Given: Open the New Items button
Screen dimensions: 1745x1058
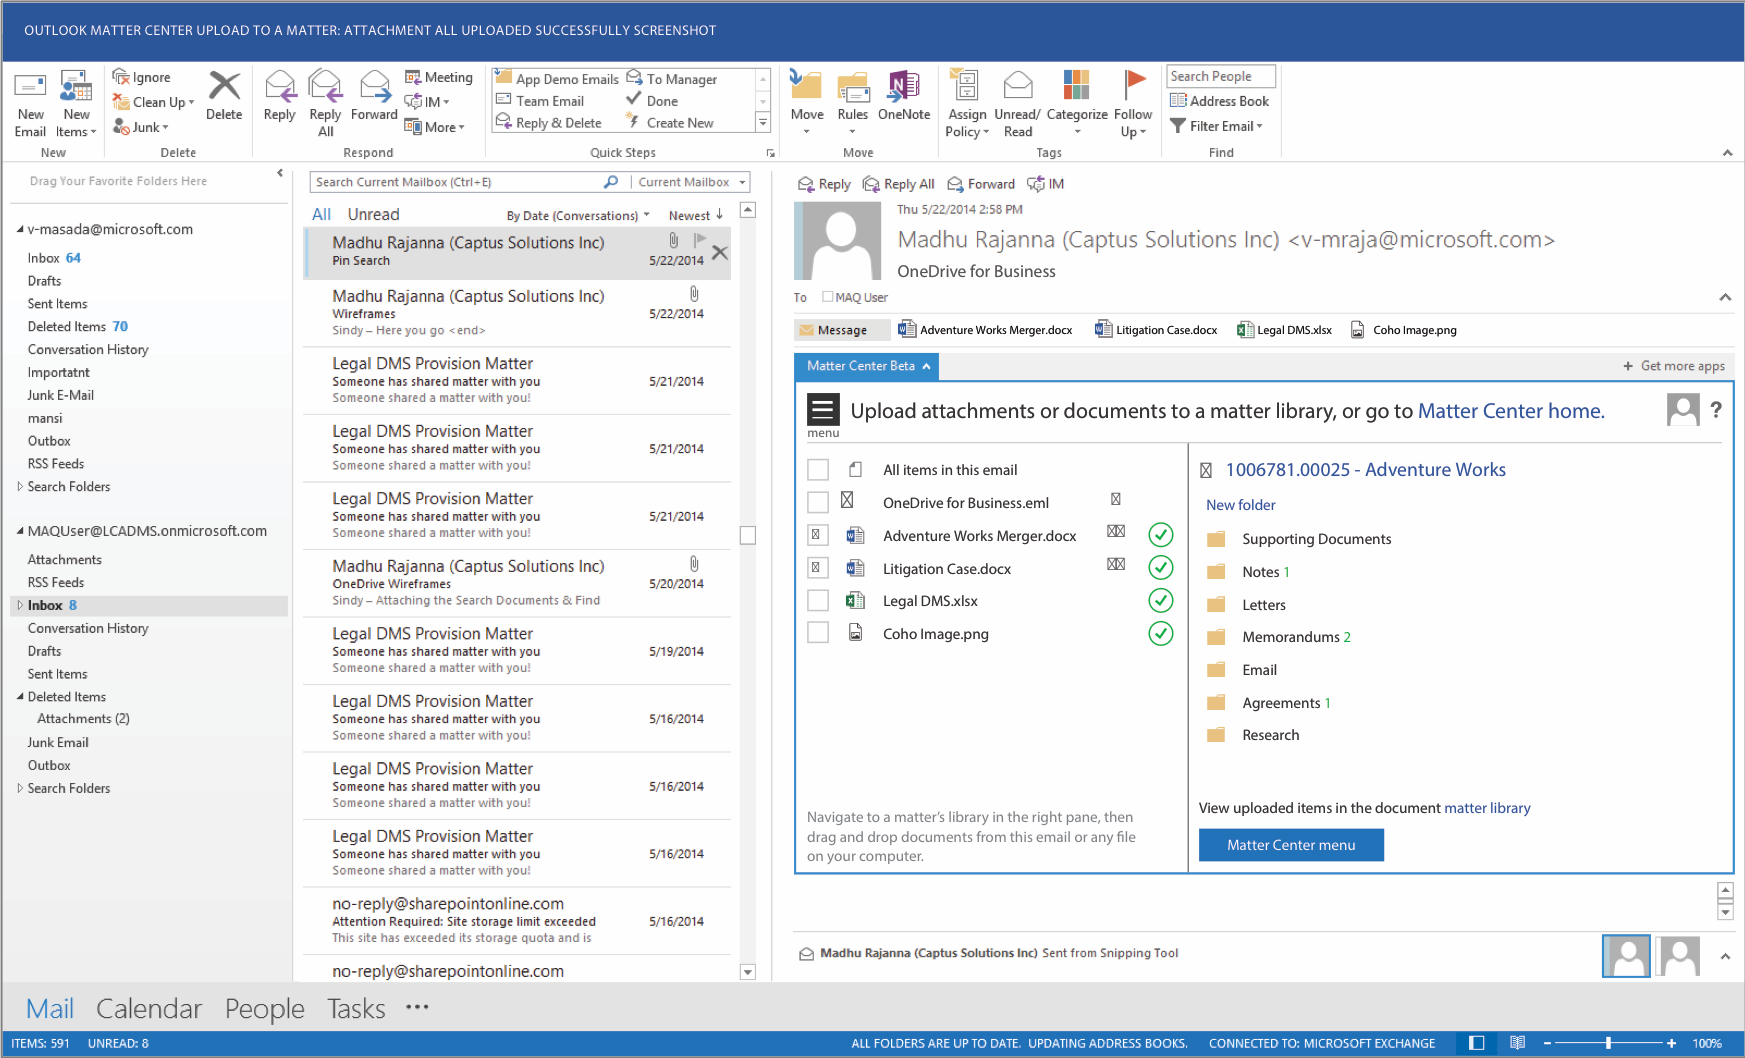Looking at the screenshot, I should pyautogui.click(x=76, y=104).
